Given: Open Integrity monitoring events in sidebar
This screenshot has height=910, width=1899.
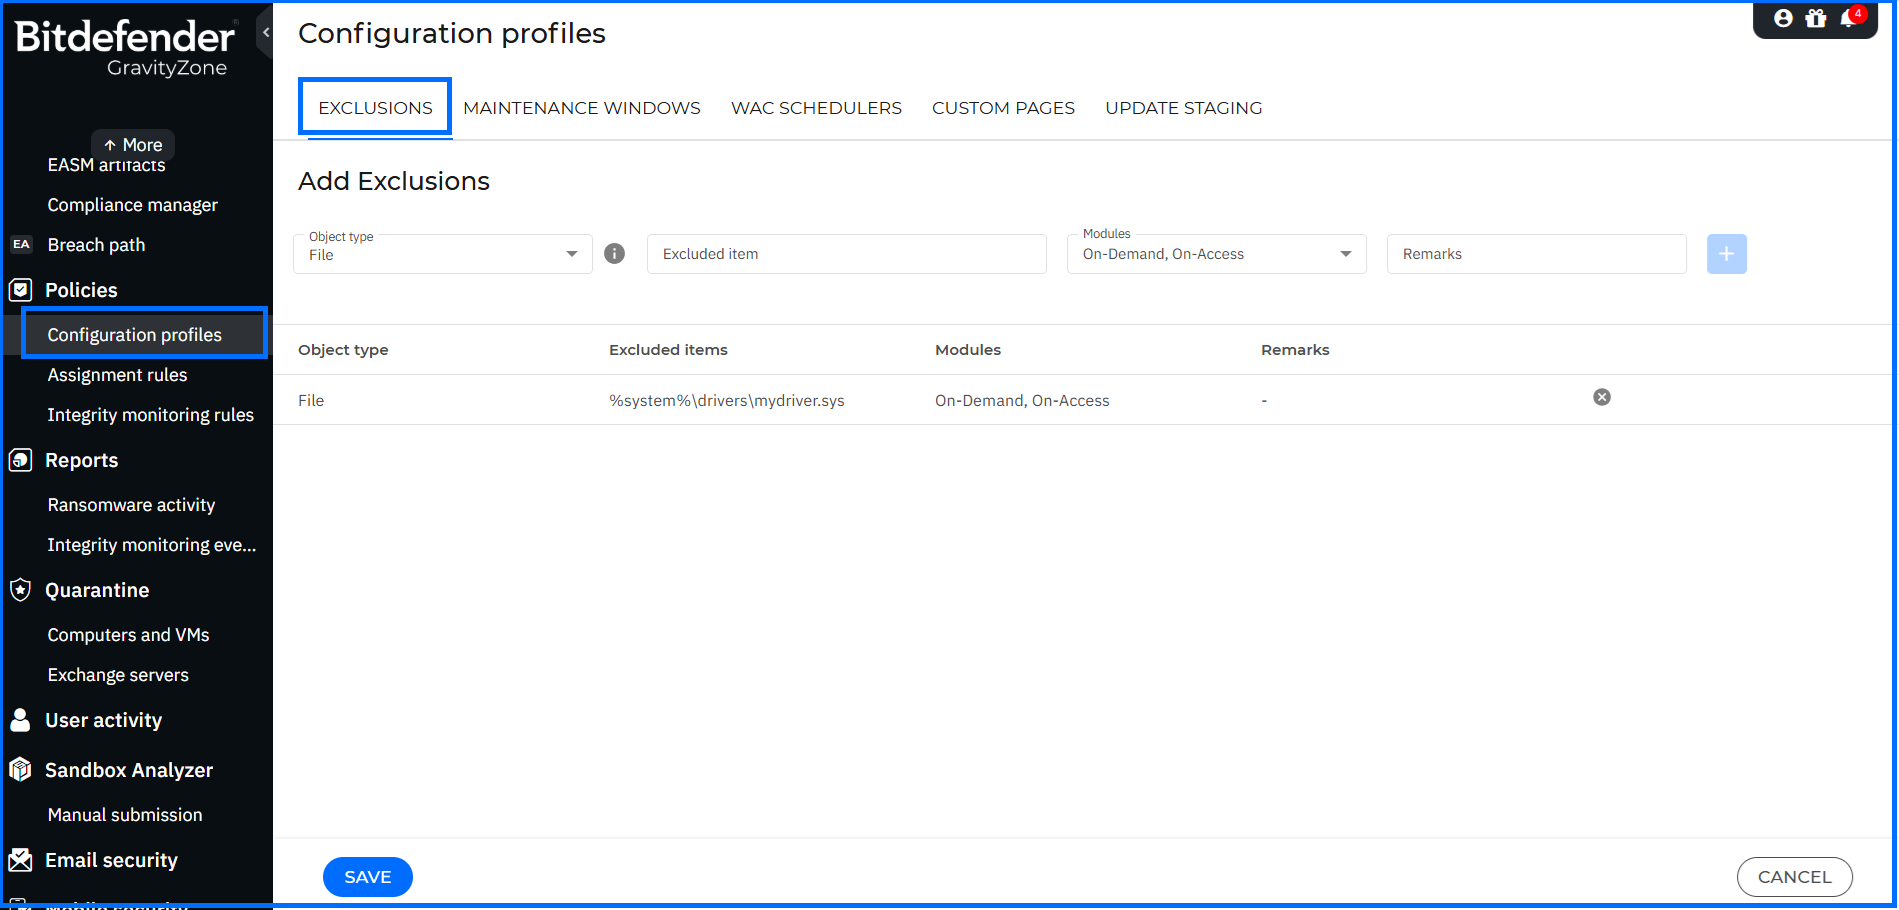Looking at the screenshot, I should (x=152, y=545).
